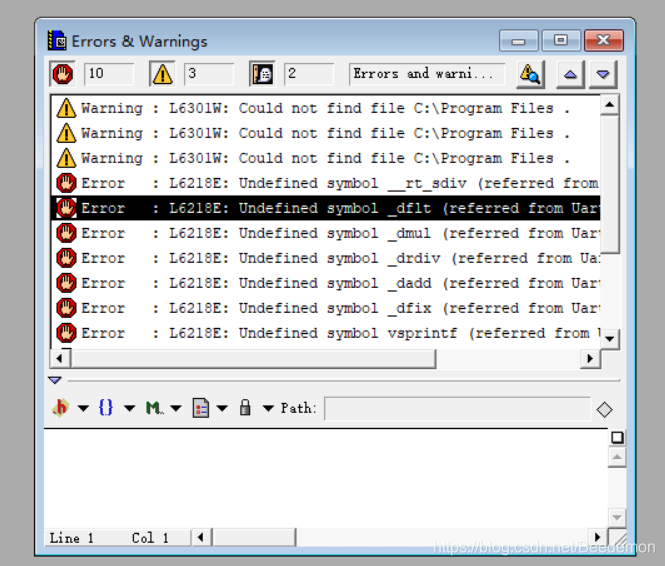Click the 'Line 1 Col 1' position indicator
This screenshot has height=566, width=665.
click(x=117, y=538)
